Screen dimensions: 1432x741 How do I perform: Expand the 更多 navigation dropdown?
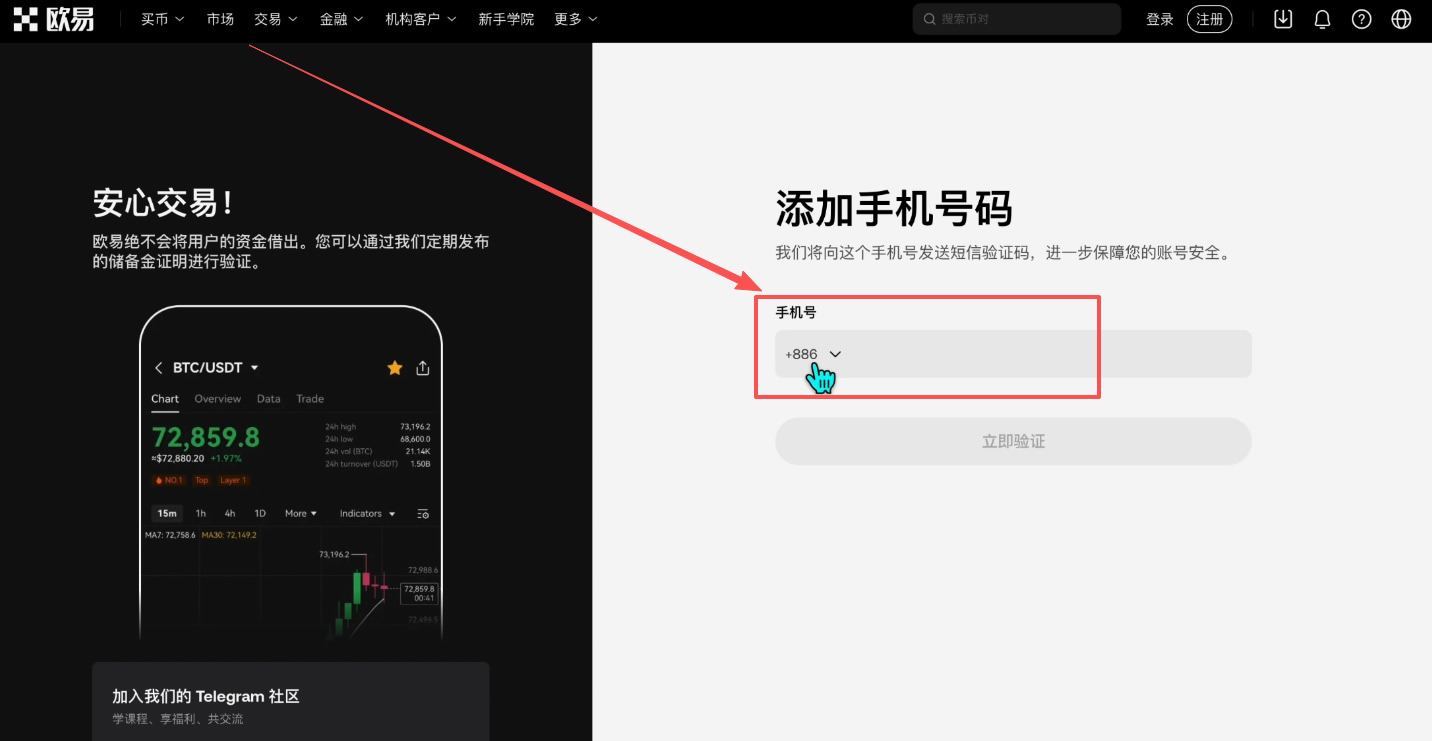576,18
